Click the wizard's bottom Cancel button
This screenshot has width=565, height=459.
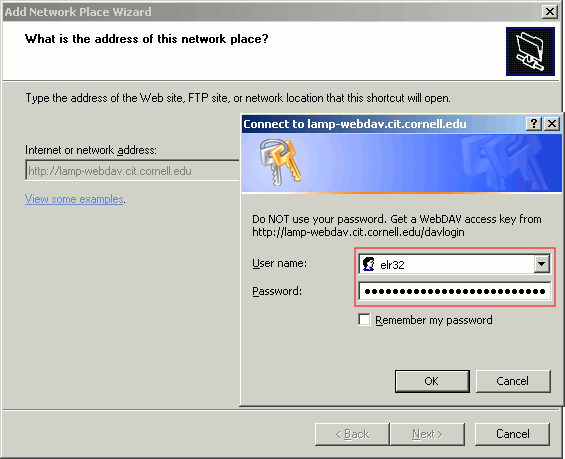point(512,434)
